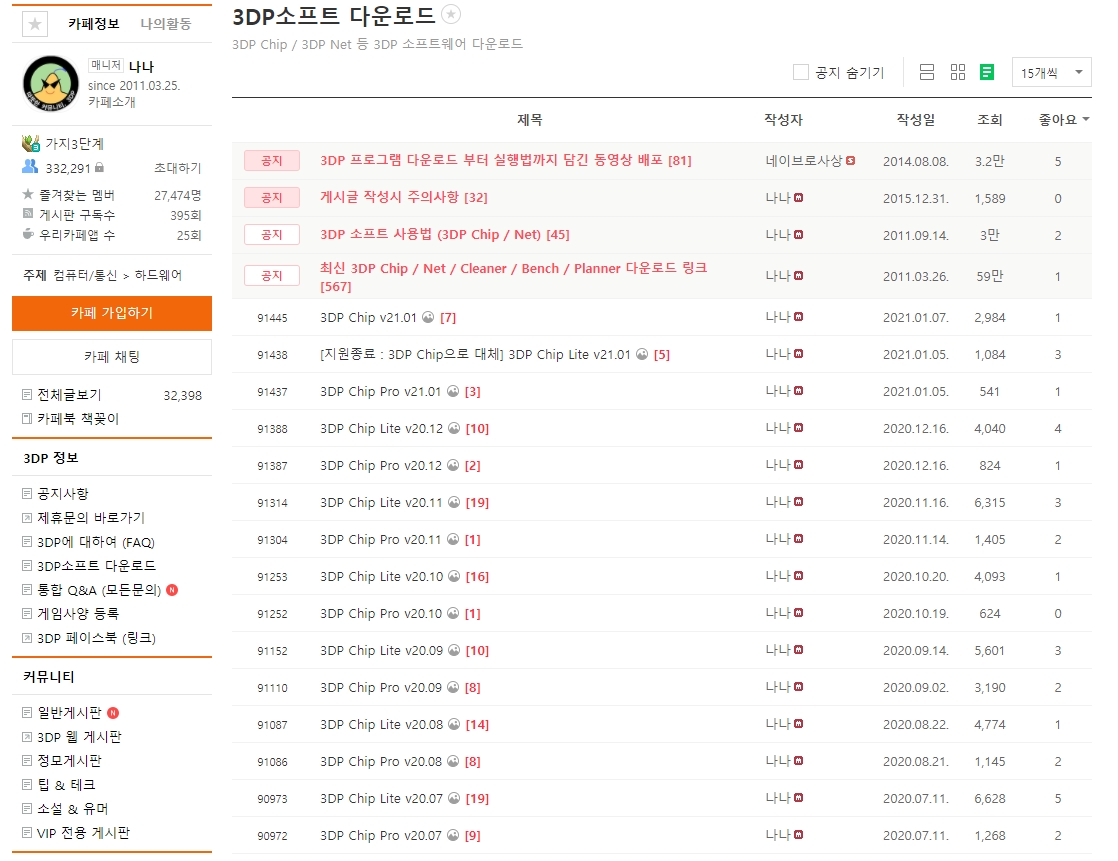Open the 3DP Chip Lite v20.12 post

(x=381, y=428)
